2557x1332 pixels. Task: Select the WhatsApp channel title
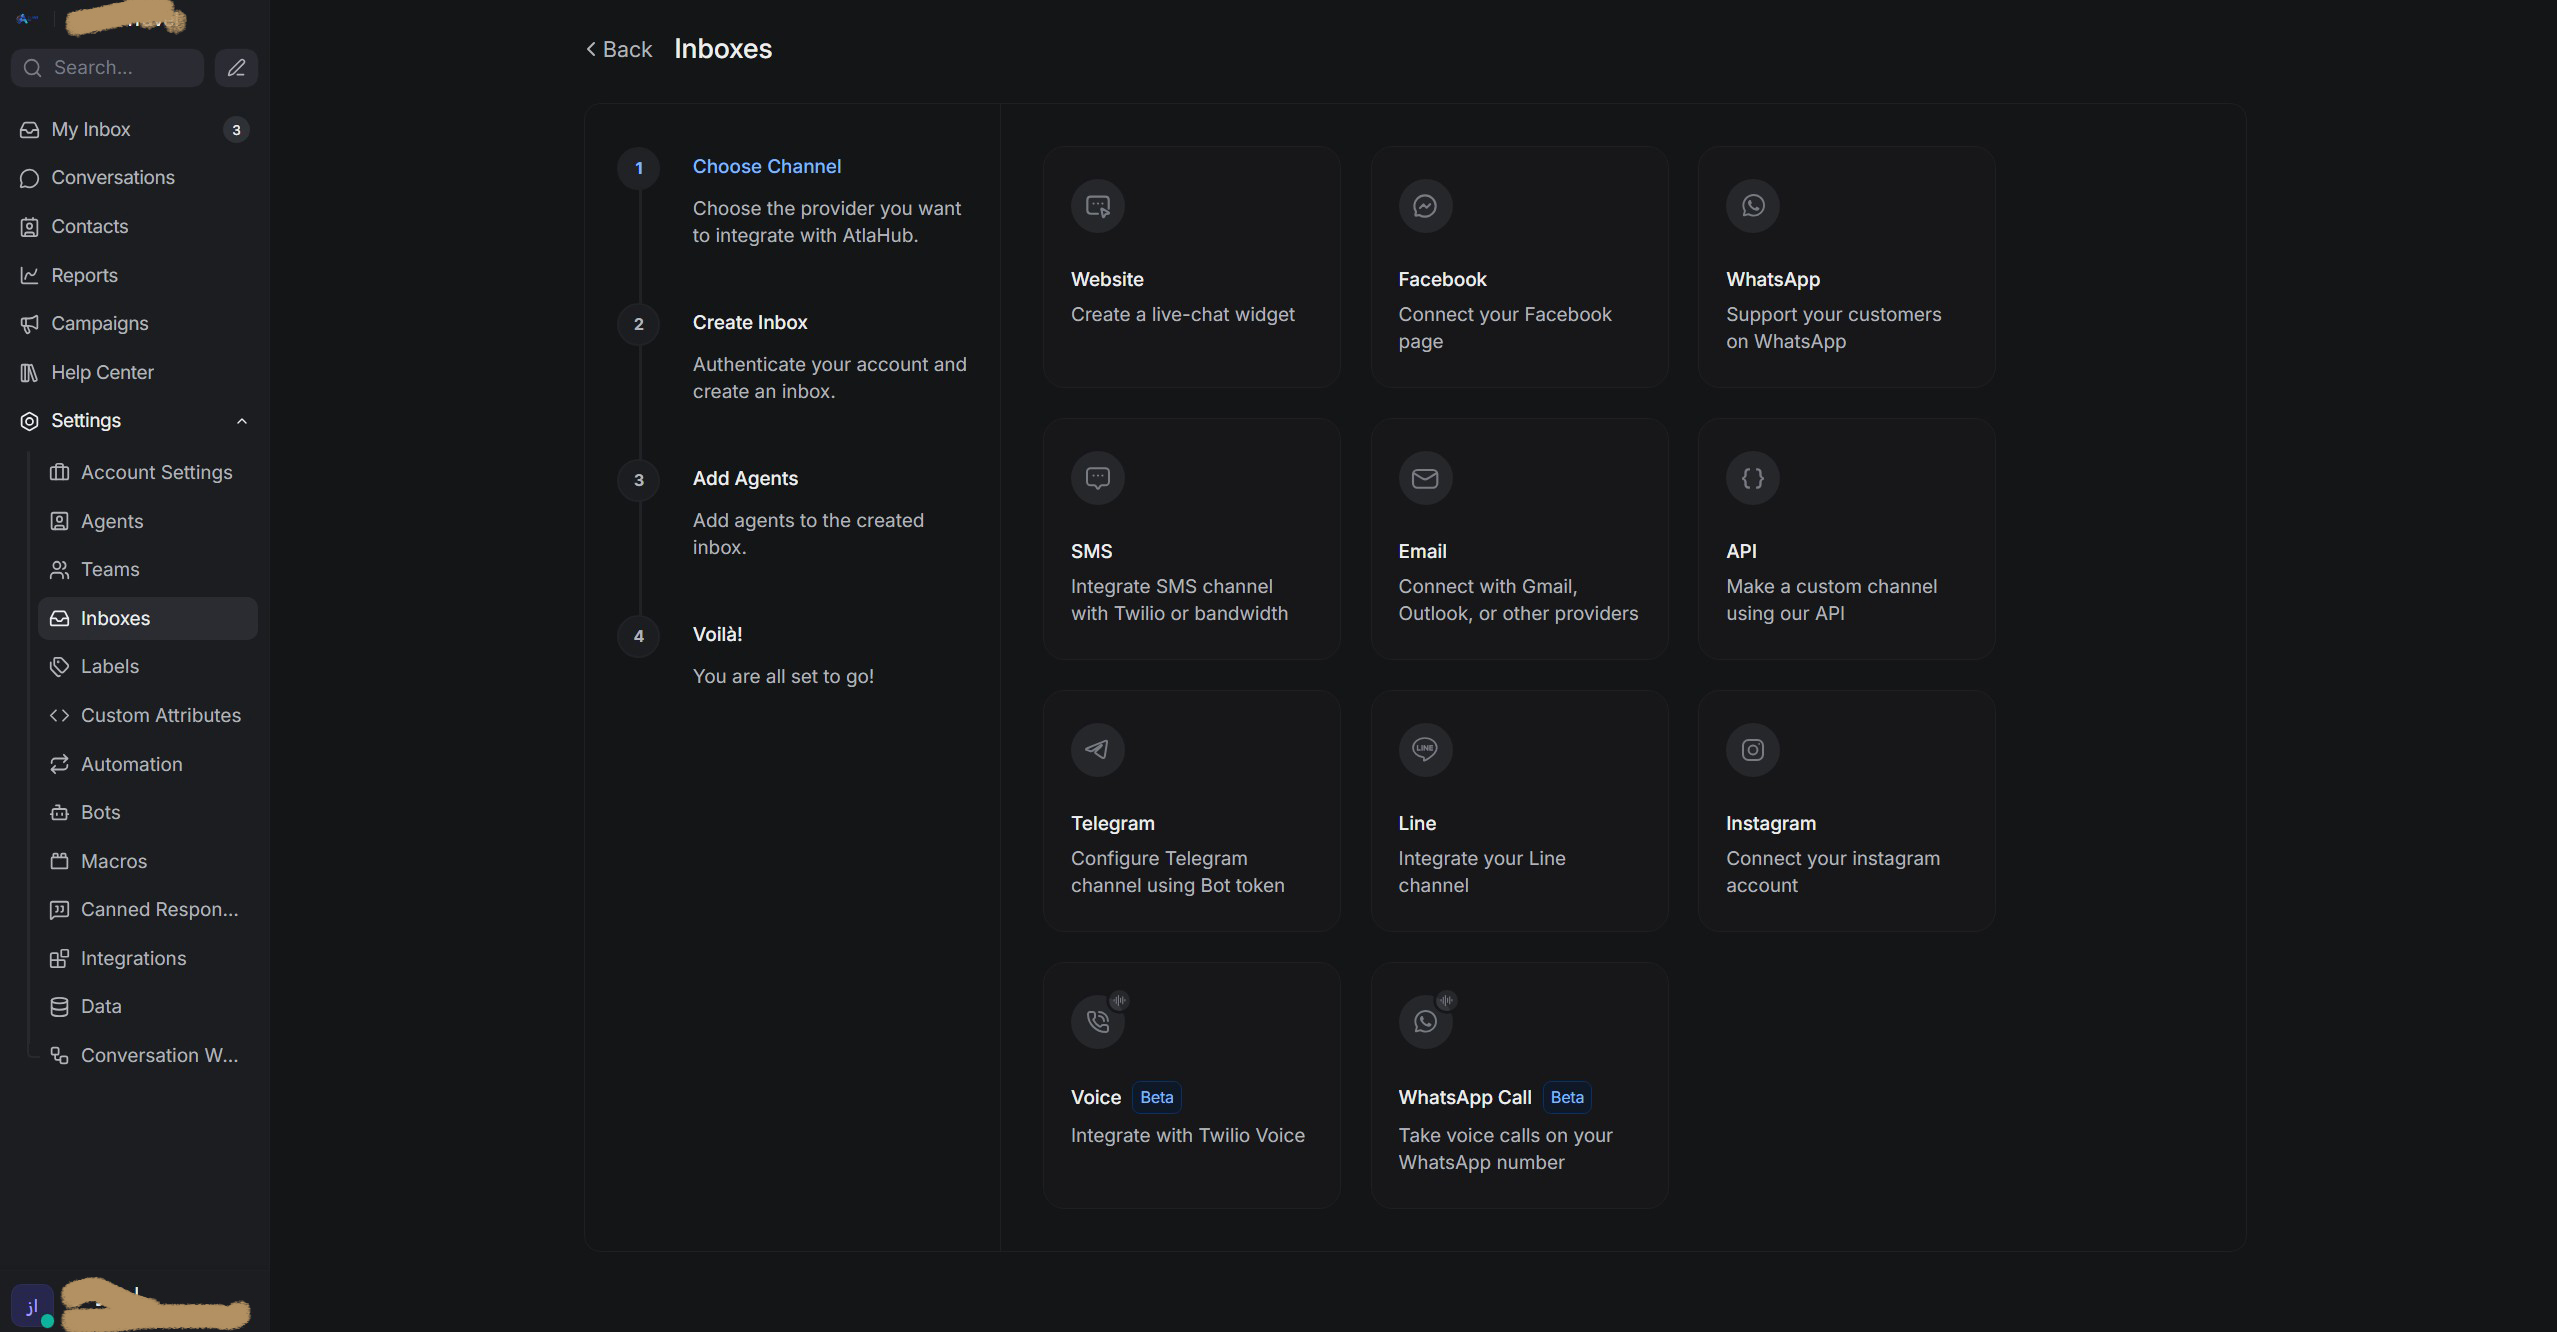1772,279
